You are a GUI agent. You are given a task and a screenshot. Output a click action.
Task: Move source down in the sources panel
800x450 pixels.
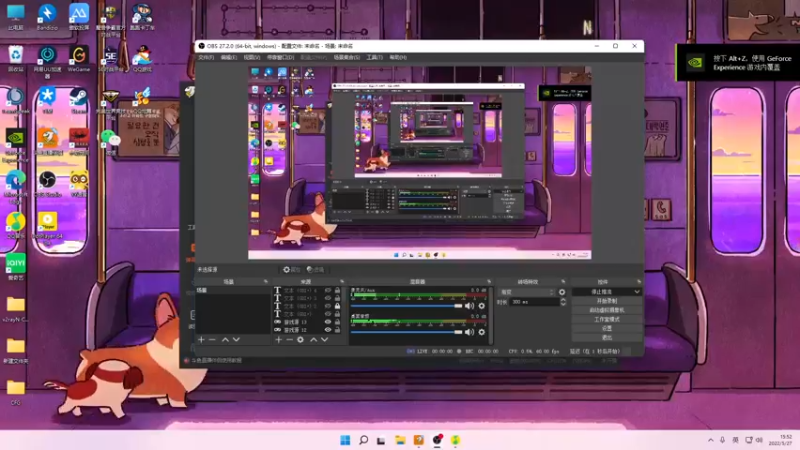[324, 339]
